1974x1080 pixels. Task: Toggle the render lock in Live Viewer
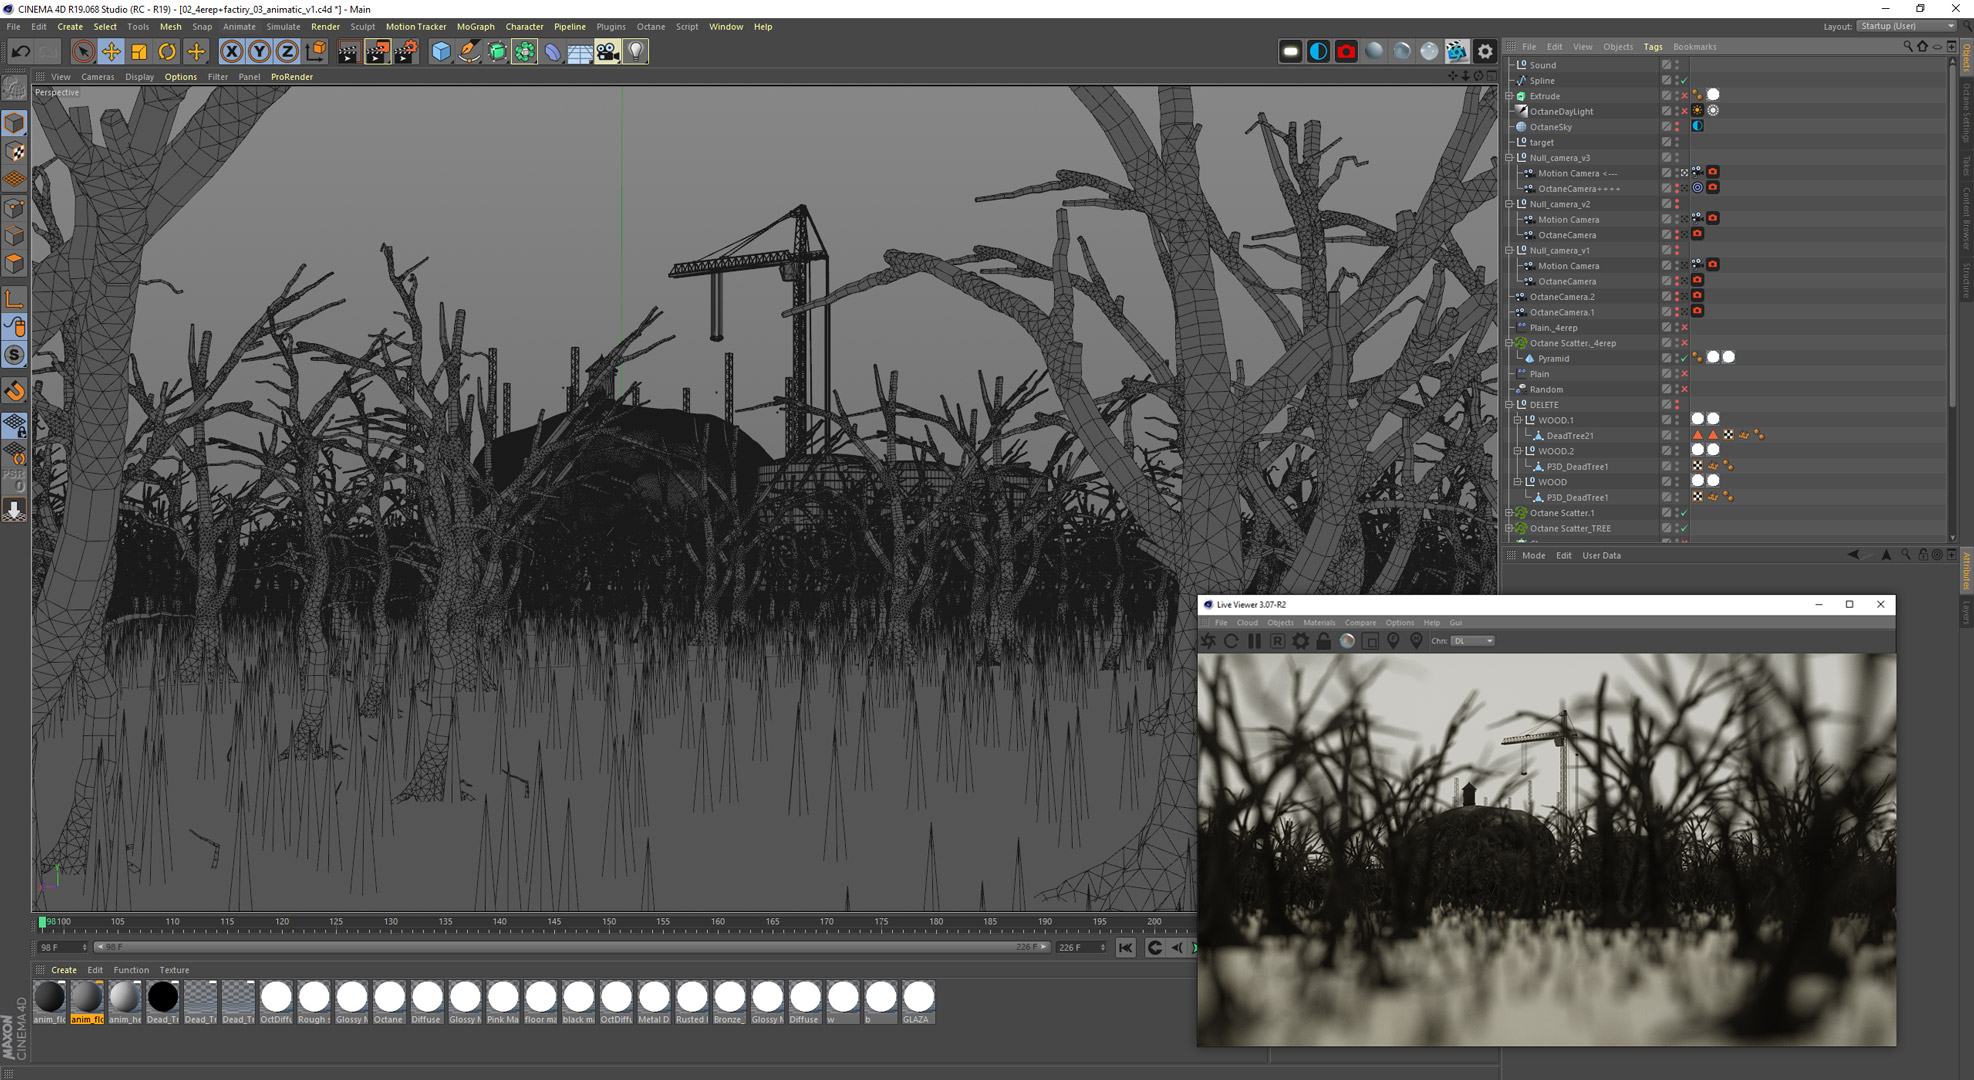1323,641
